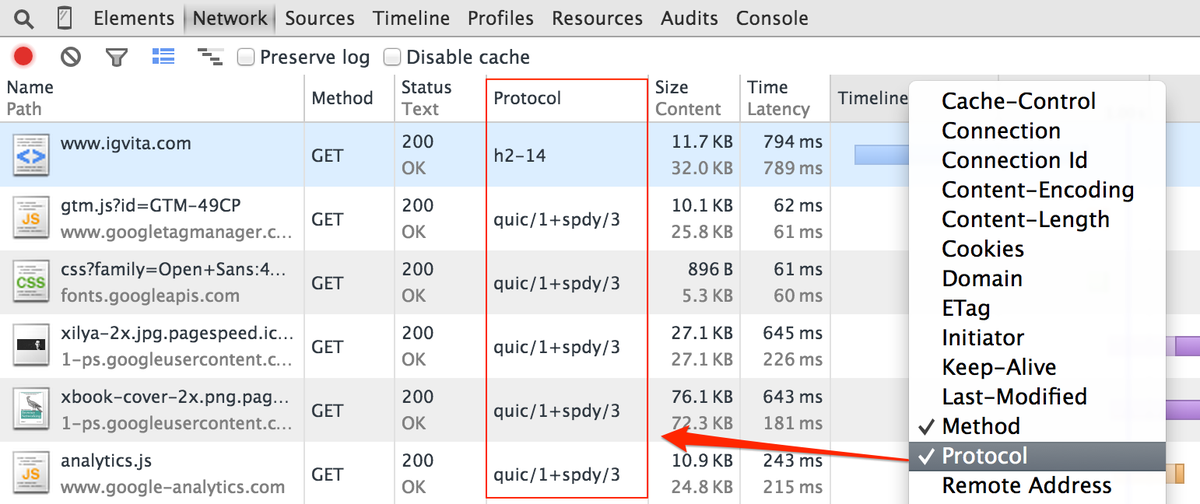This screenshot has height=504, width=1200.
Task: Open the Timeline tab
Action: 413,18
